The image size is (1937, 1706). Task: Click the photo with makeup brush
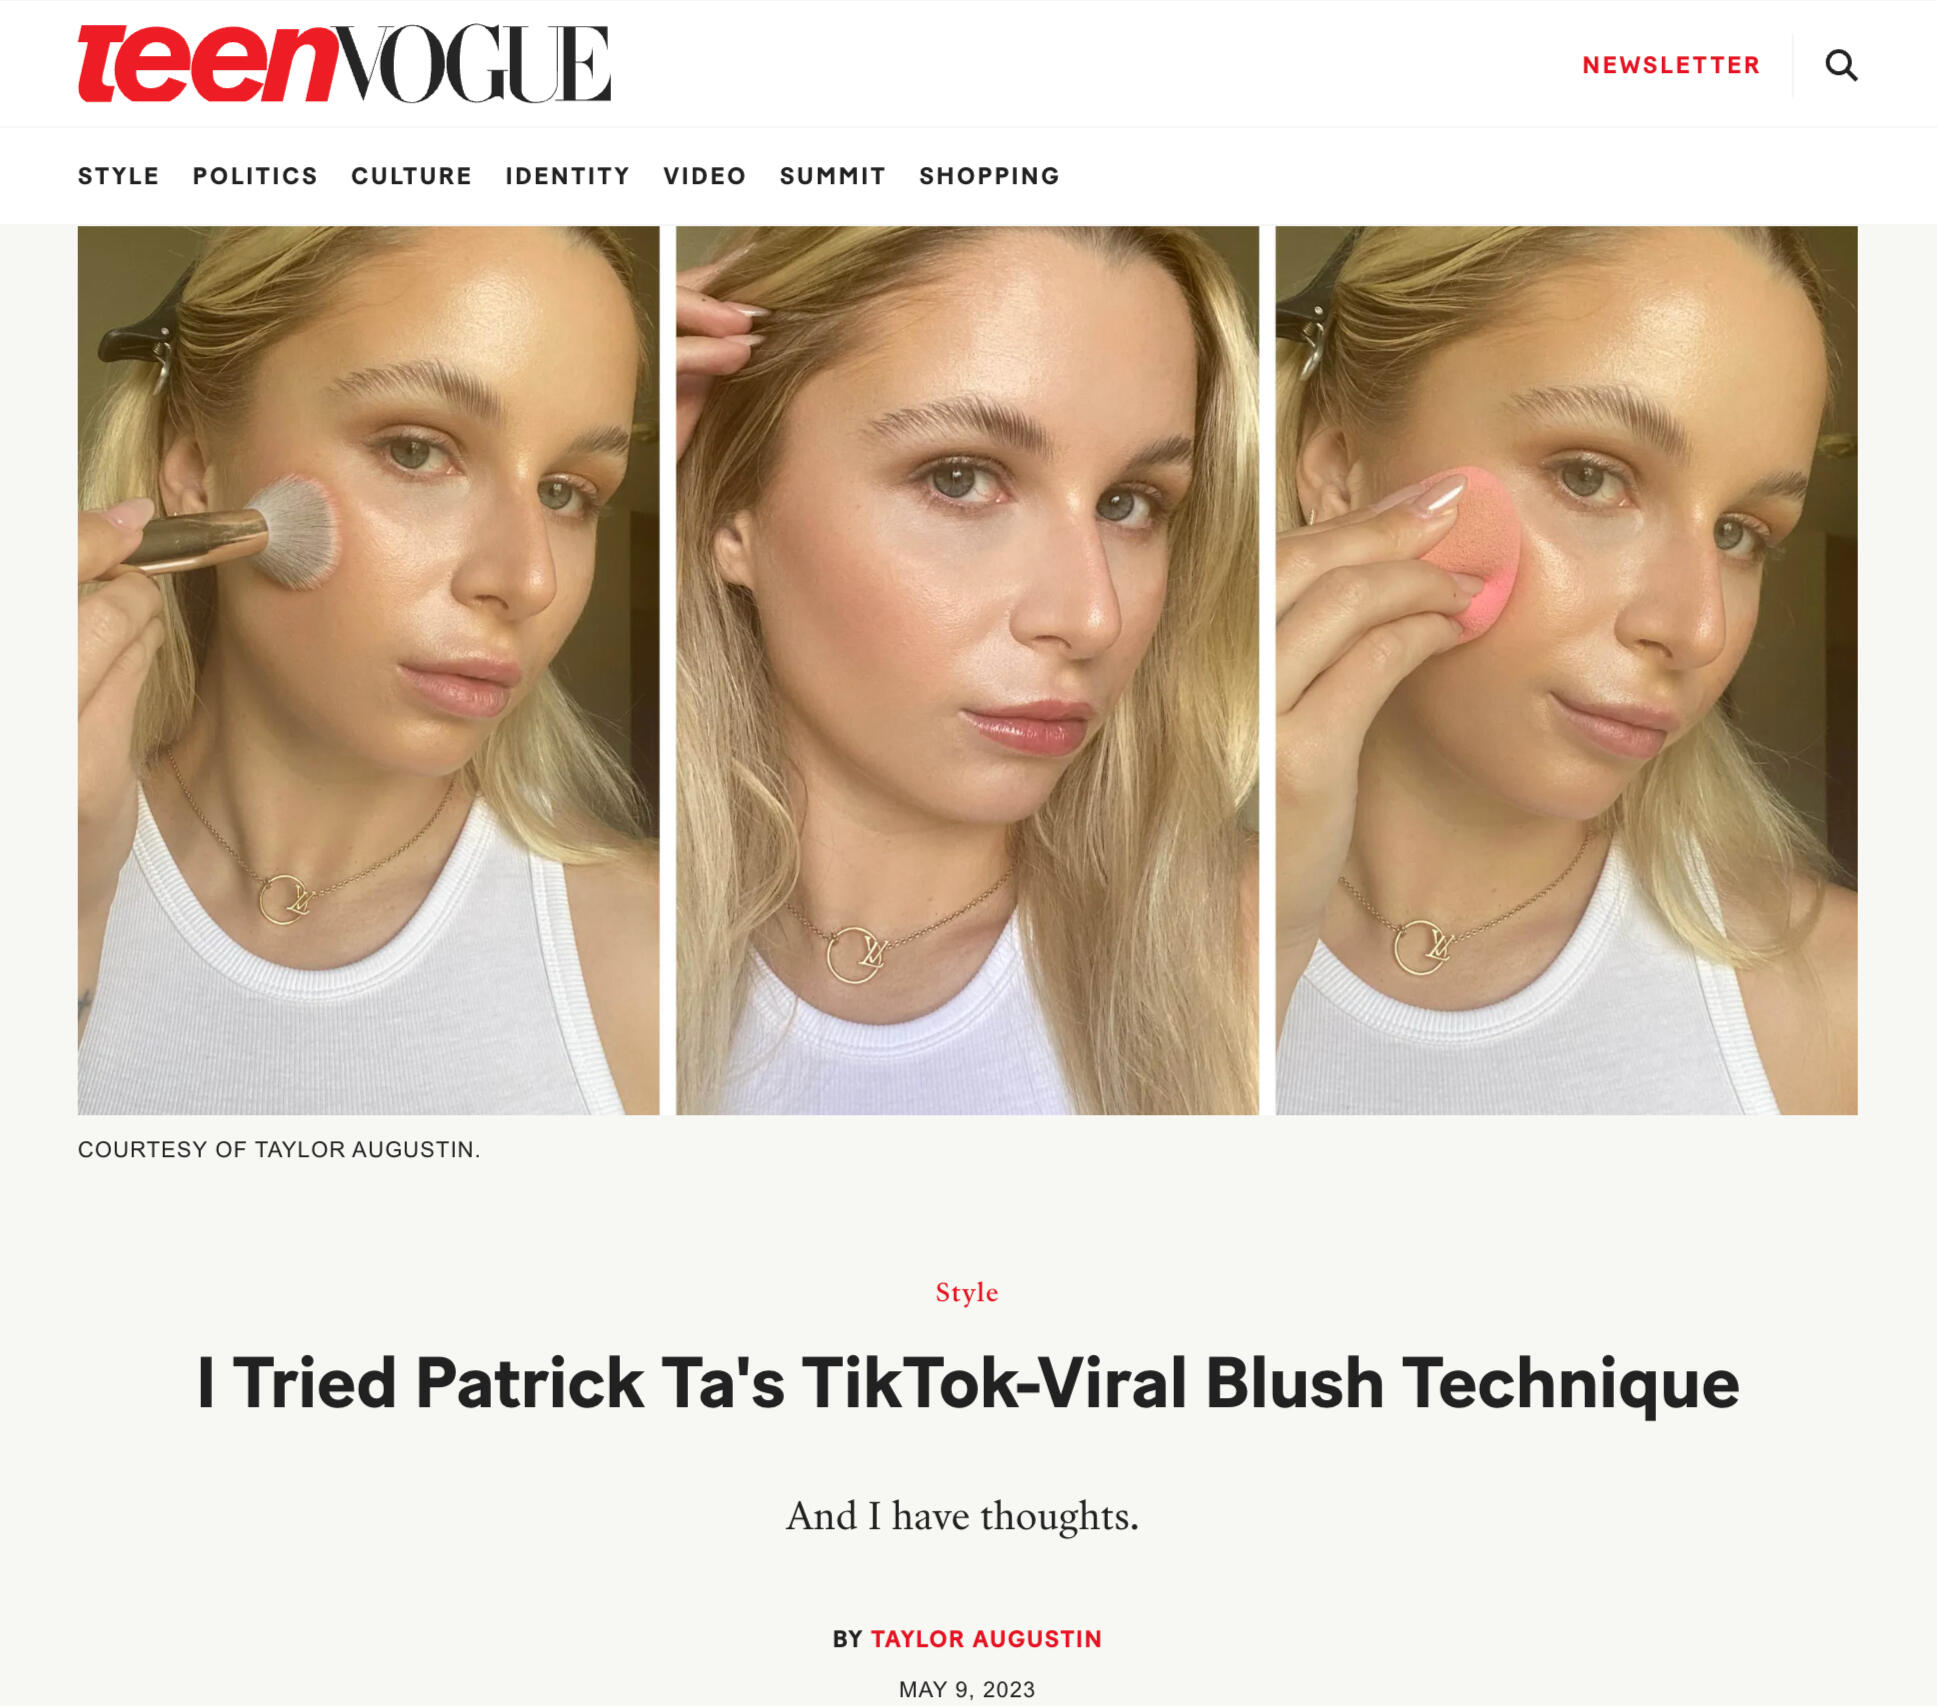pyautogui.click(x=369, y=670)
